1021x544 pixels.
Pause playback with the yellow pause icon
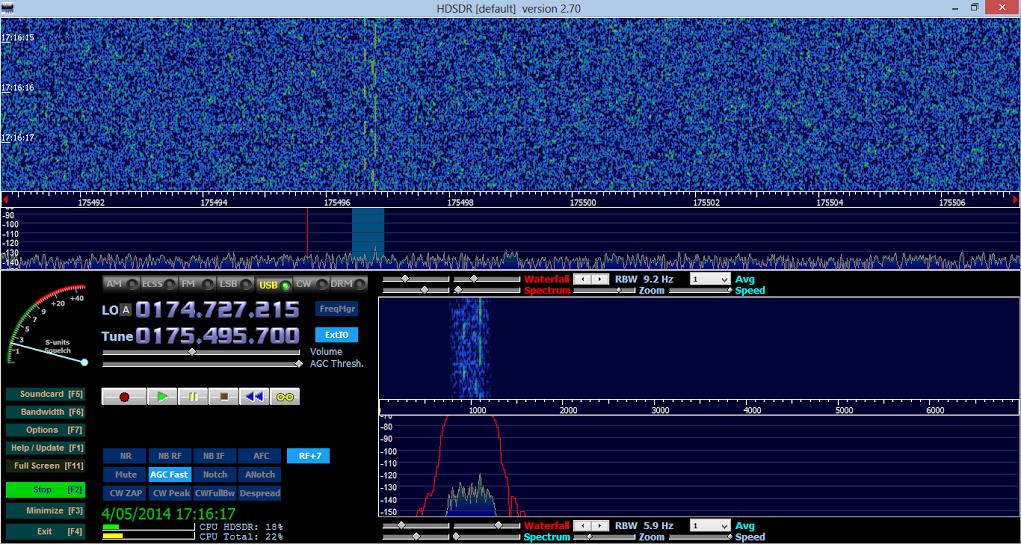(193, 396)
